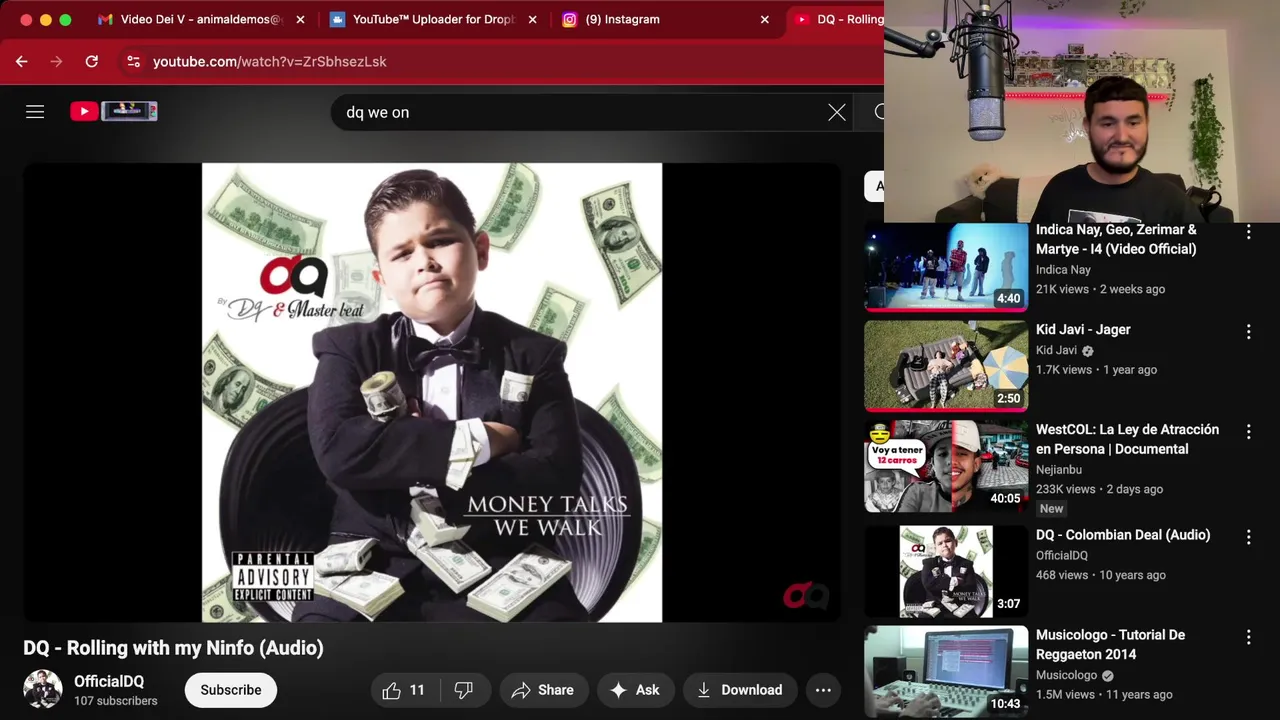Viewport: 1280px width, 720px height.
Task: Clear the search box with the X icon
Action: point(837,112)
